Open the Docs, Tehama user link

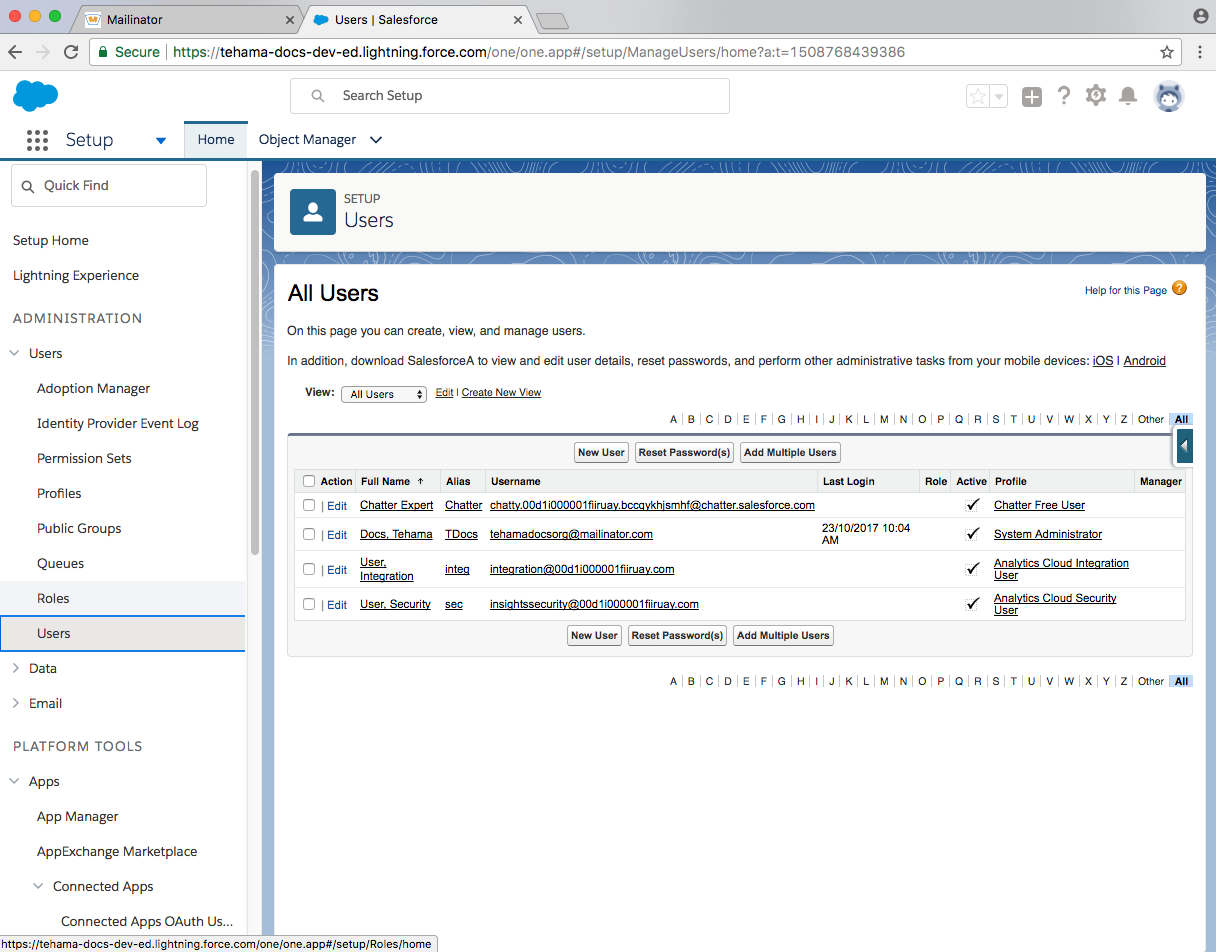396,534
